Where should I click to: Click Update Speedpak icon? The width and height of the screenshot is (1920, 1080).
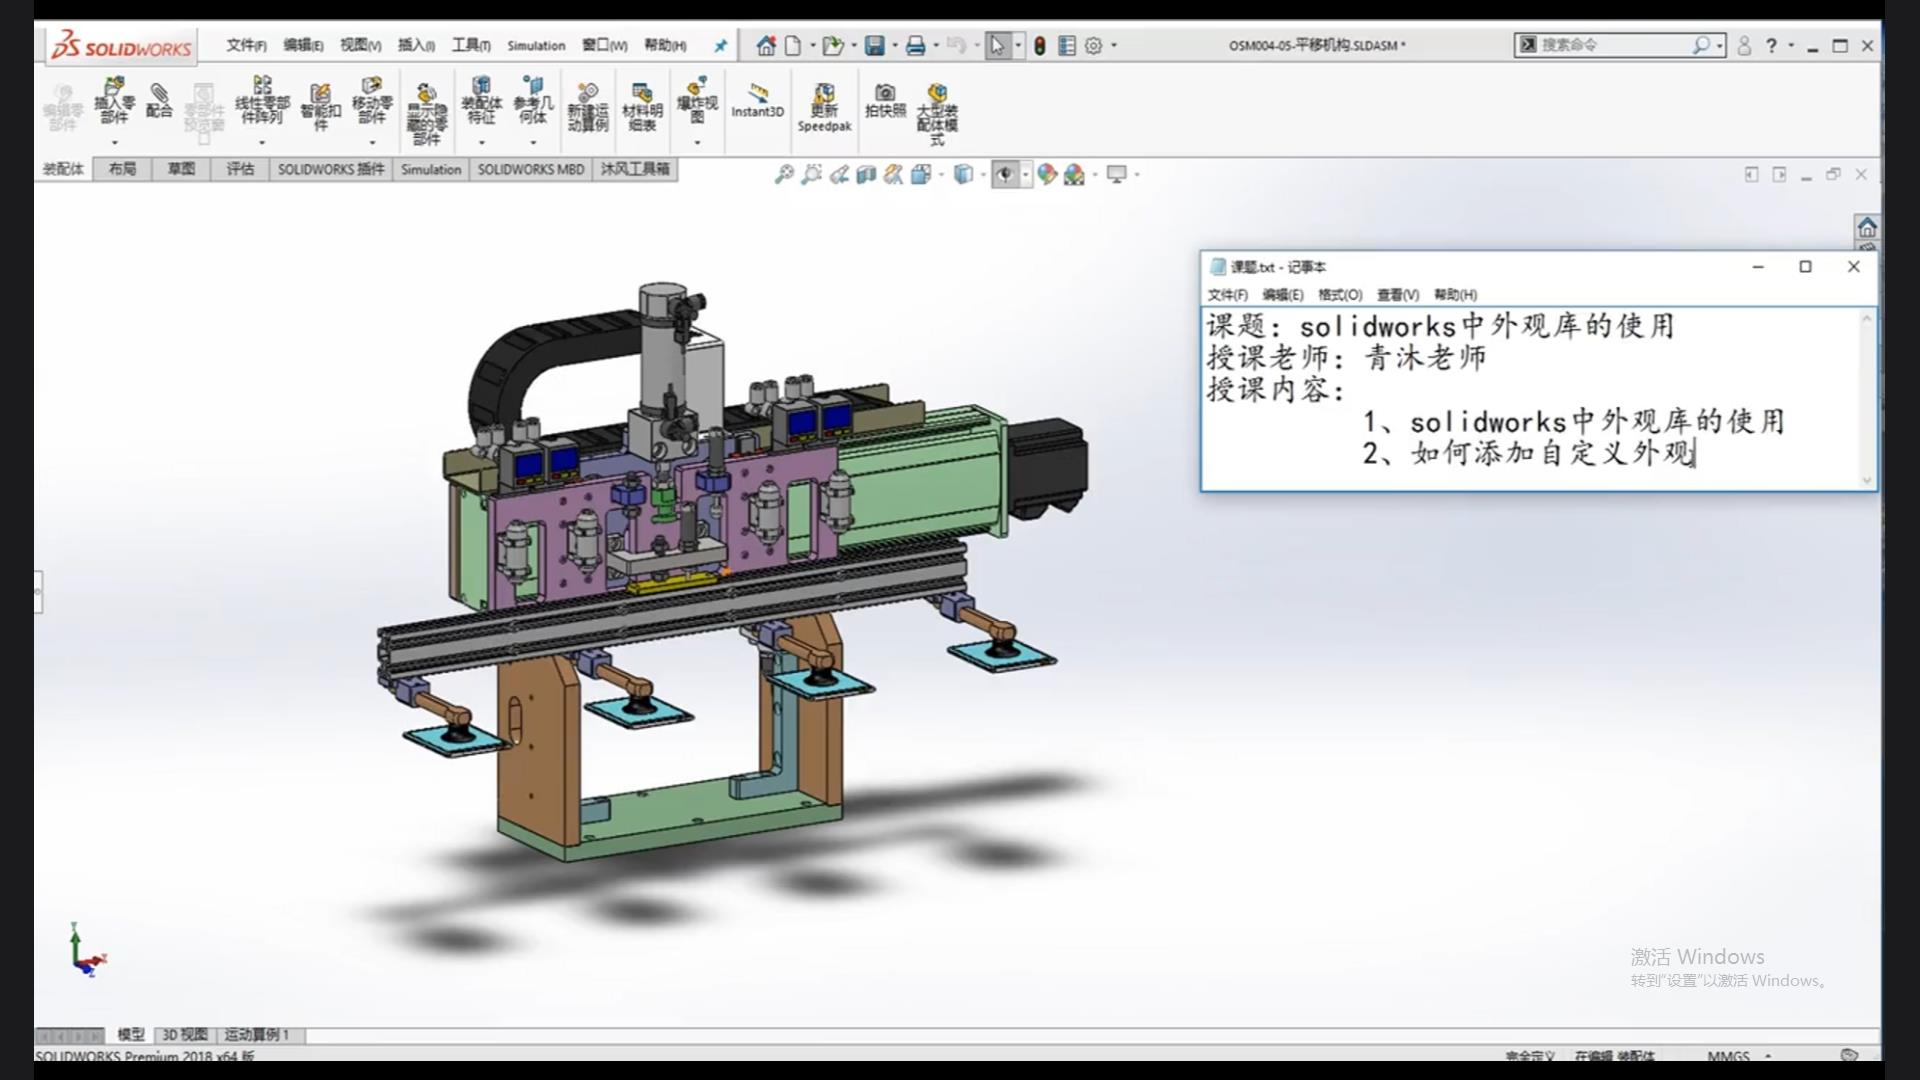pos(824,108)
